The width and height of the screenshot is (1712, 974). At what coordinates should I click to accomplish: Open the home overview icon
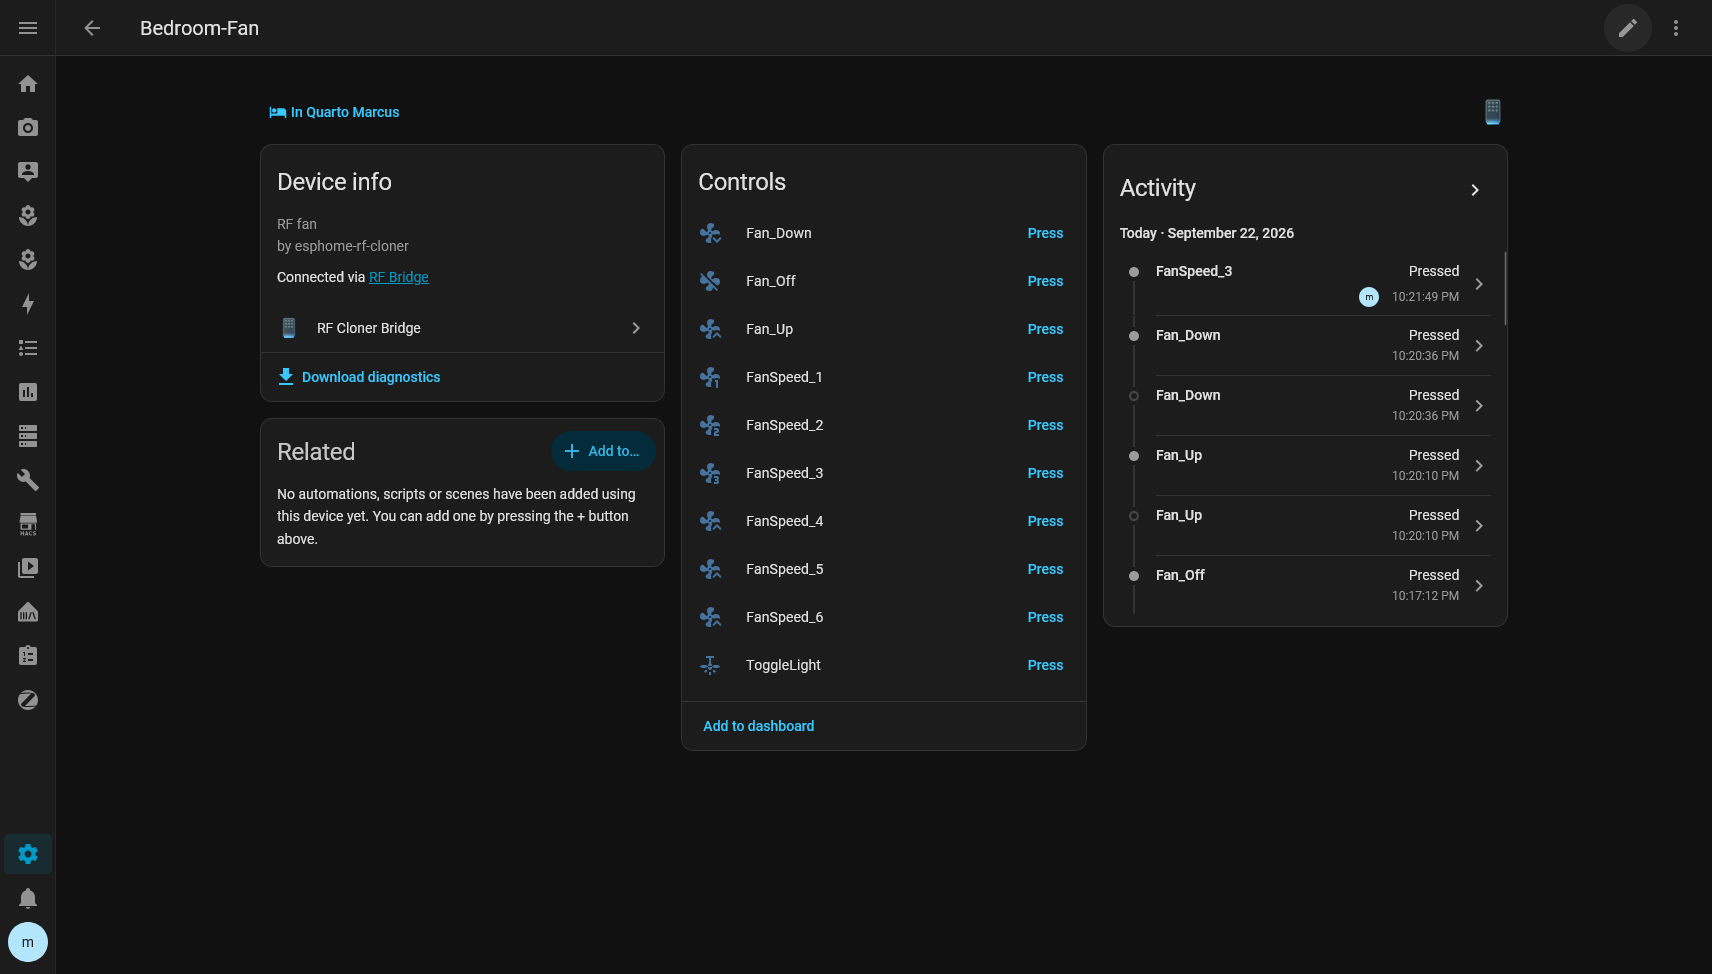[28, 84]
